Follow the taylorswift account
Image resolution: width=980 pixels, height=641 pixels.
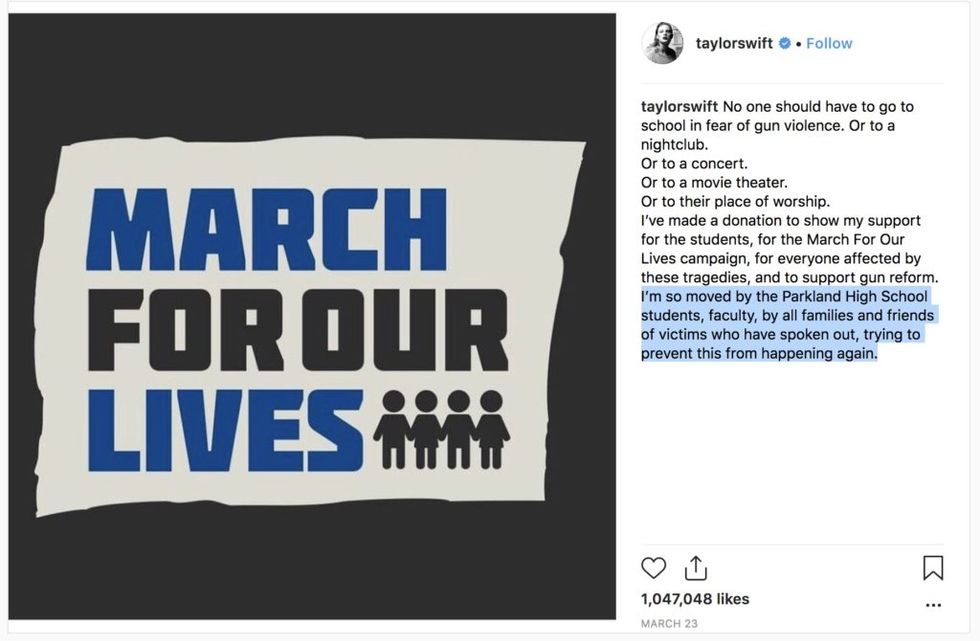click(829, 44)
